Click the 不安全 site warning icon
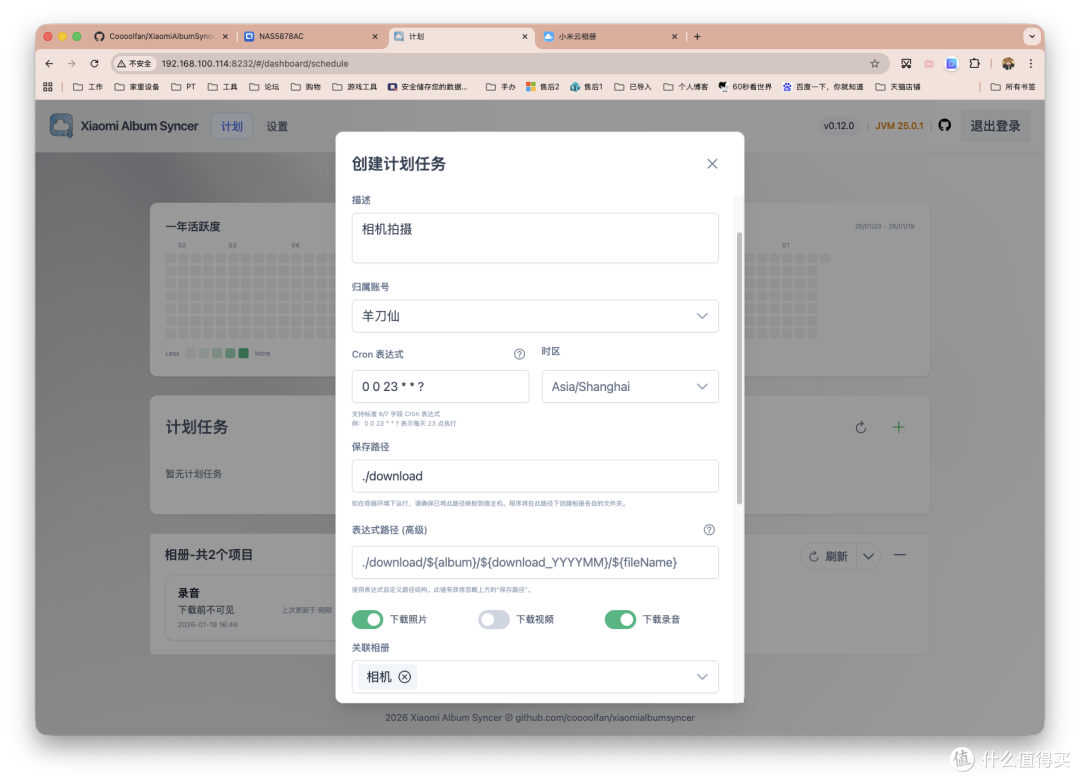 (134, 63)
